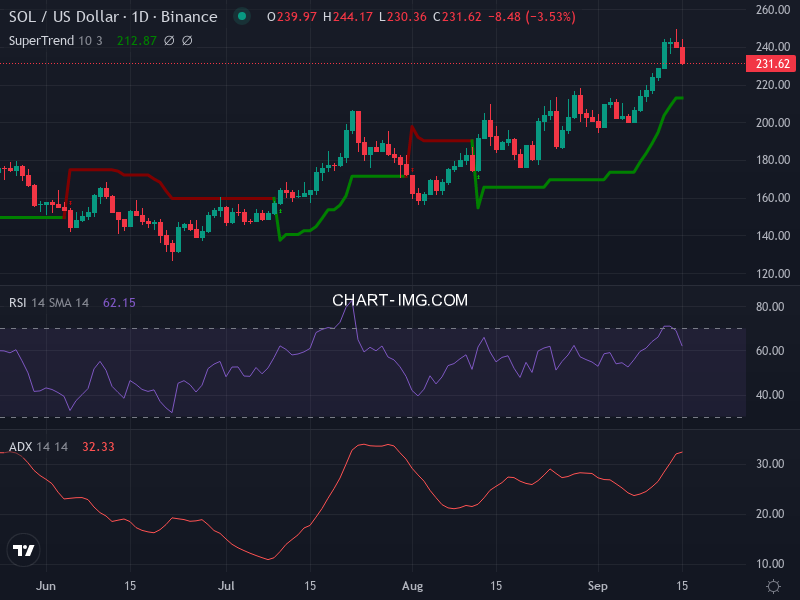Click first ∅ symbol beside SuperTrend value
This screenshot has height=600, width=800.
[x=169, y=41]
